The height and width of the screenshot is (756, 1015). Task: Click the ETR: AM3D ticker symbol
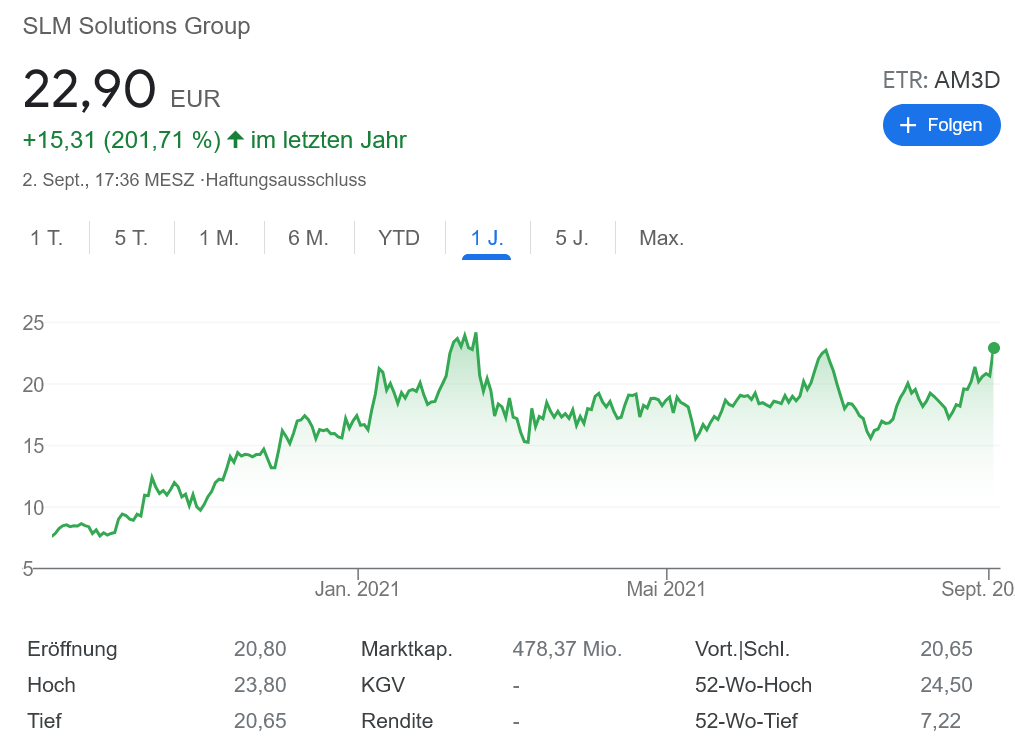tap(941, 80)
